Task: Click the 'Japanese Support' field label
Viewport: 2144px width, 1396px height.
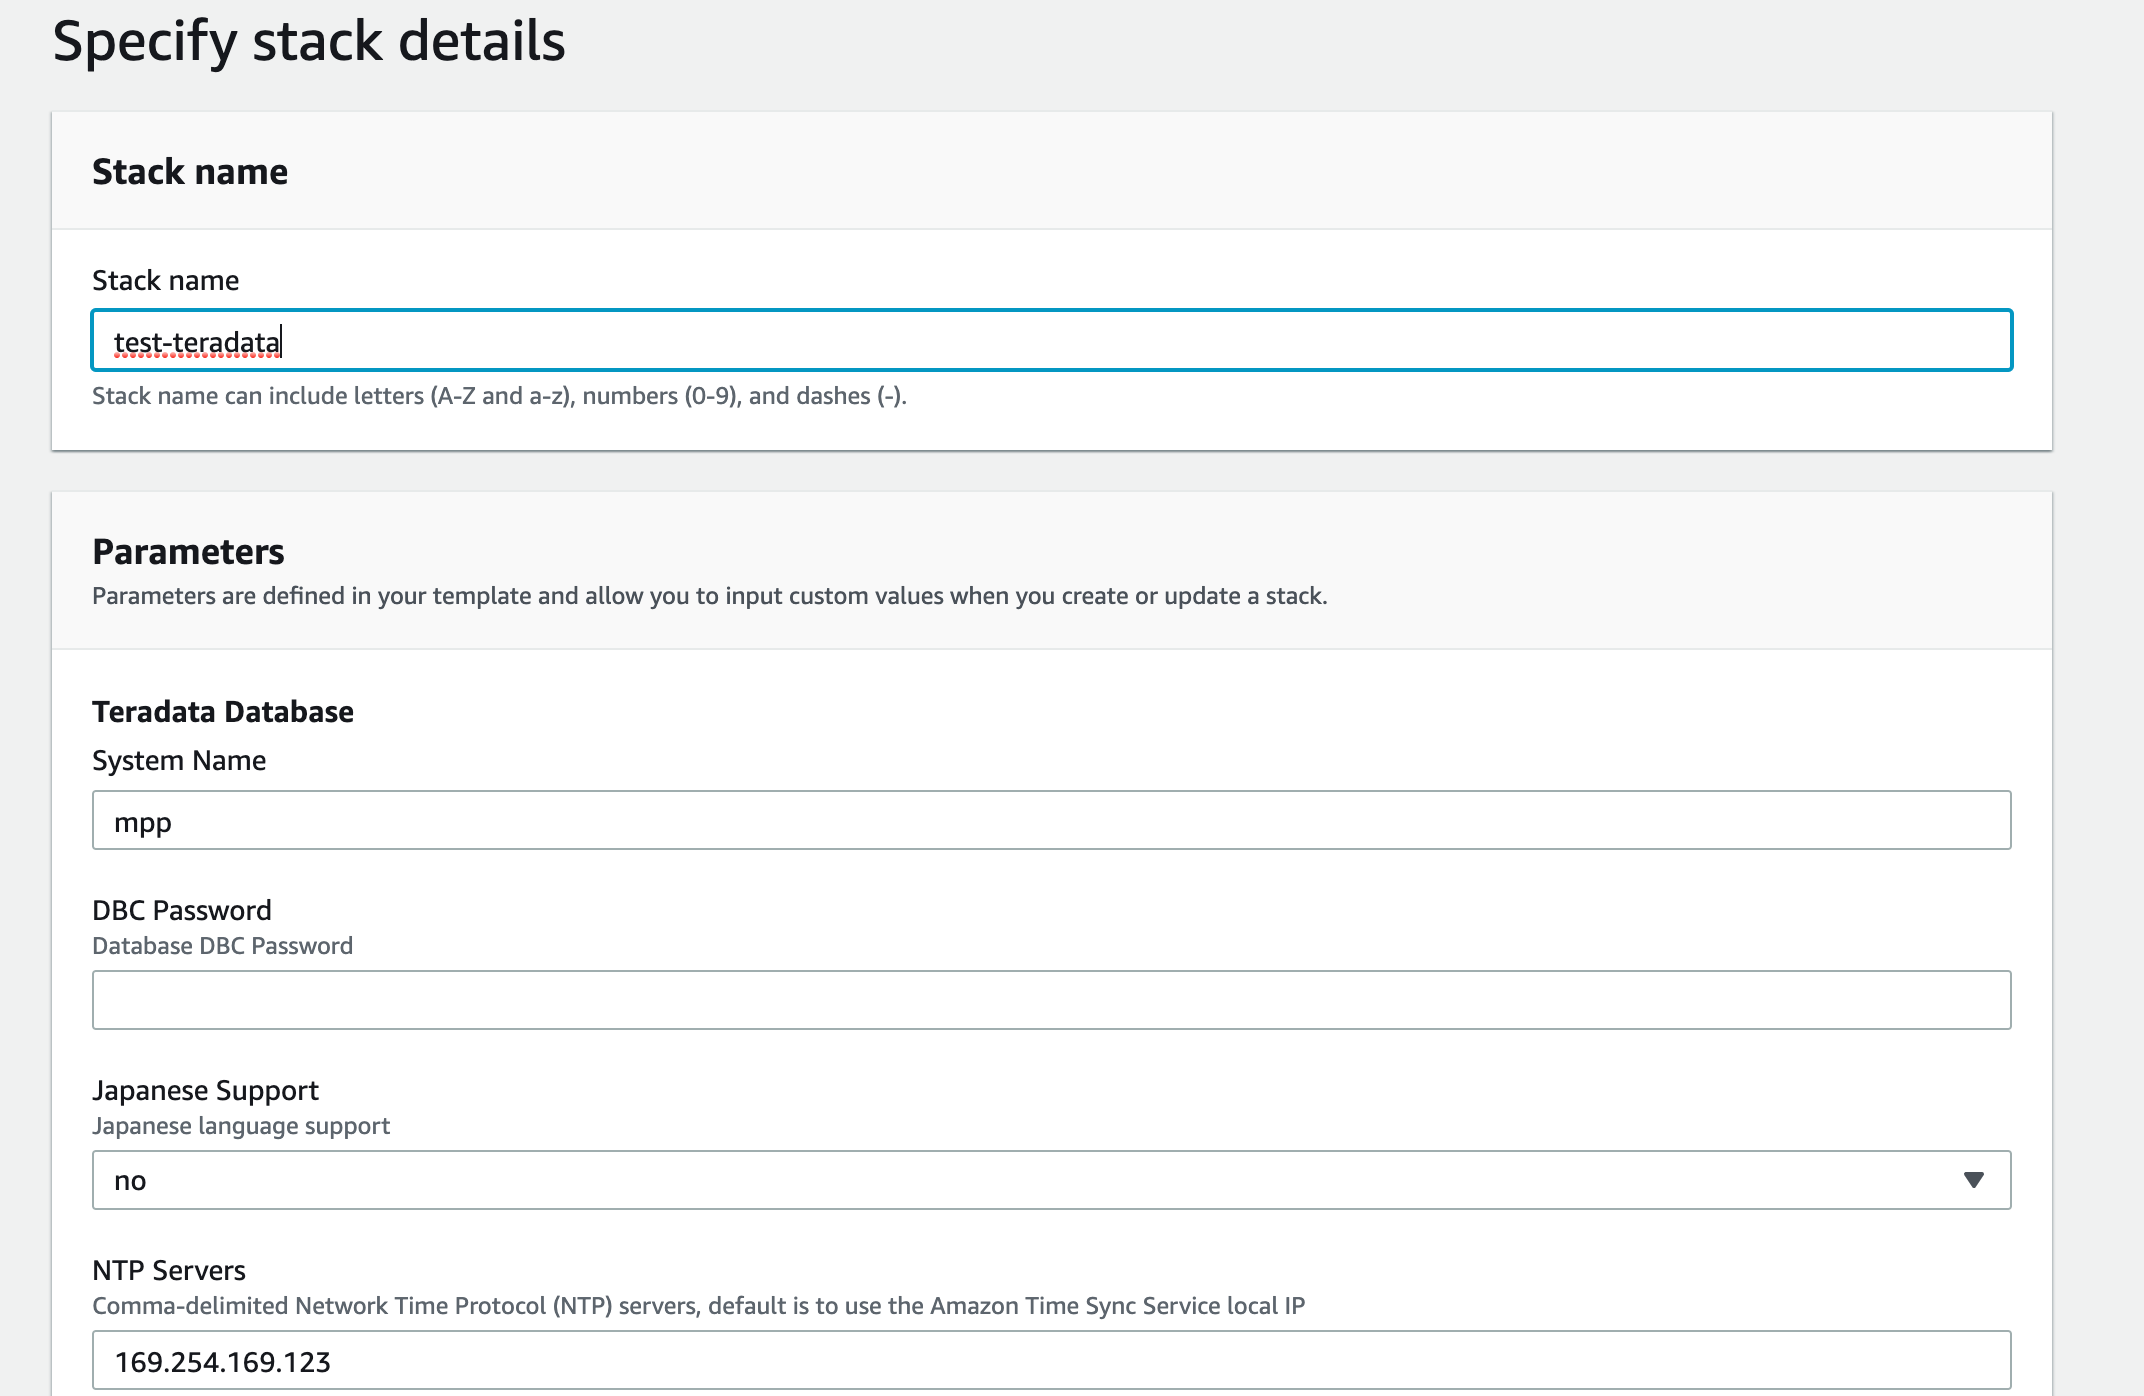Action: tap(206, 1090)
